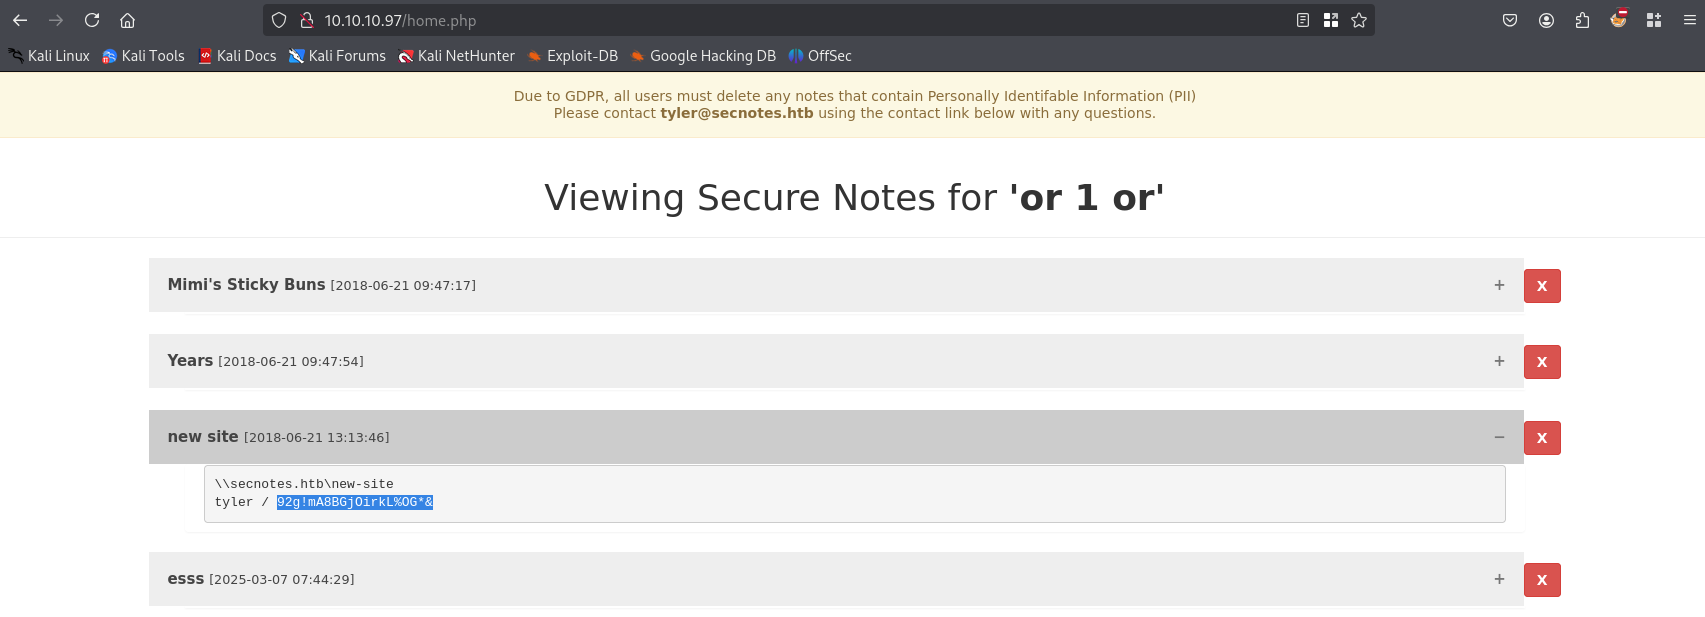
Task: Open the extensions puzzle icon
Action: click(x=1582, y=20)
